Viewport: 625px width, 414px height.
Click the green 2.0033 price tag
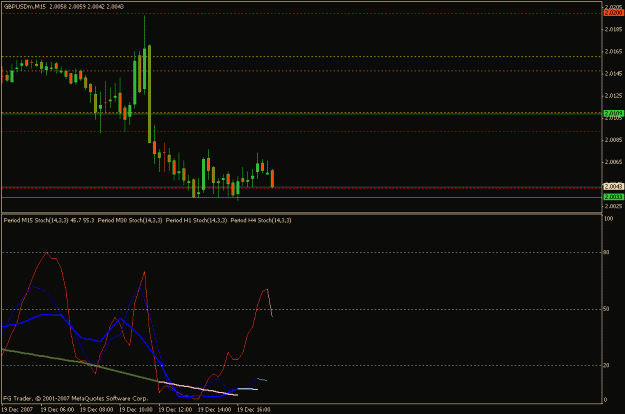[614, 197]
